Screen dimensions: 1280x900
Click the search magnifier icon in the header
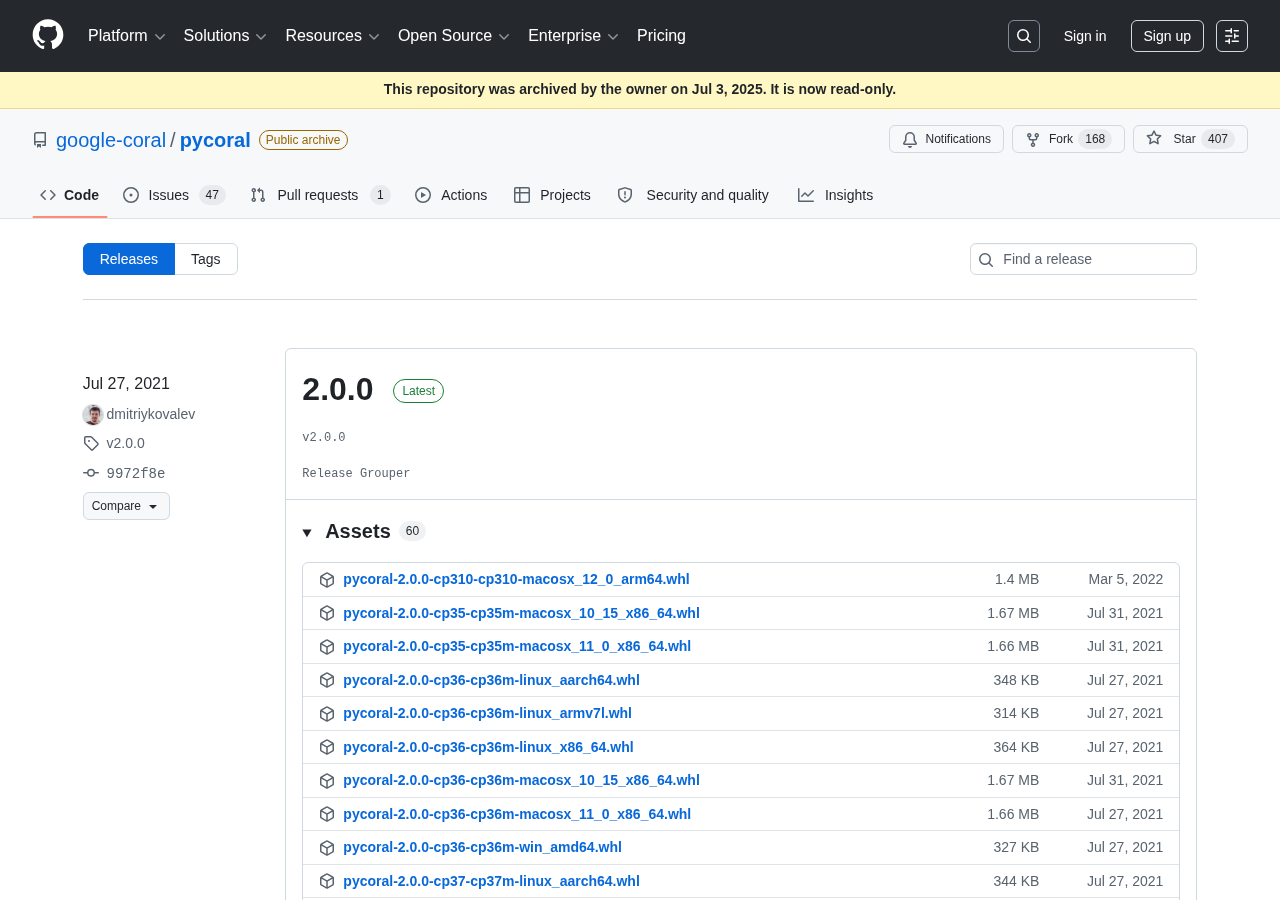[x=1024, y=36]
